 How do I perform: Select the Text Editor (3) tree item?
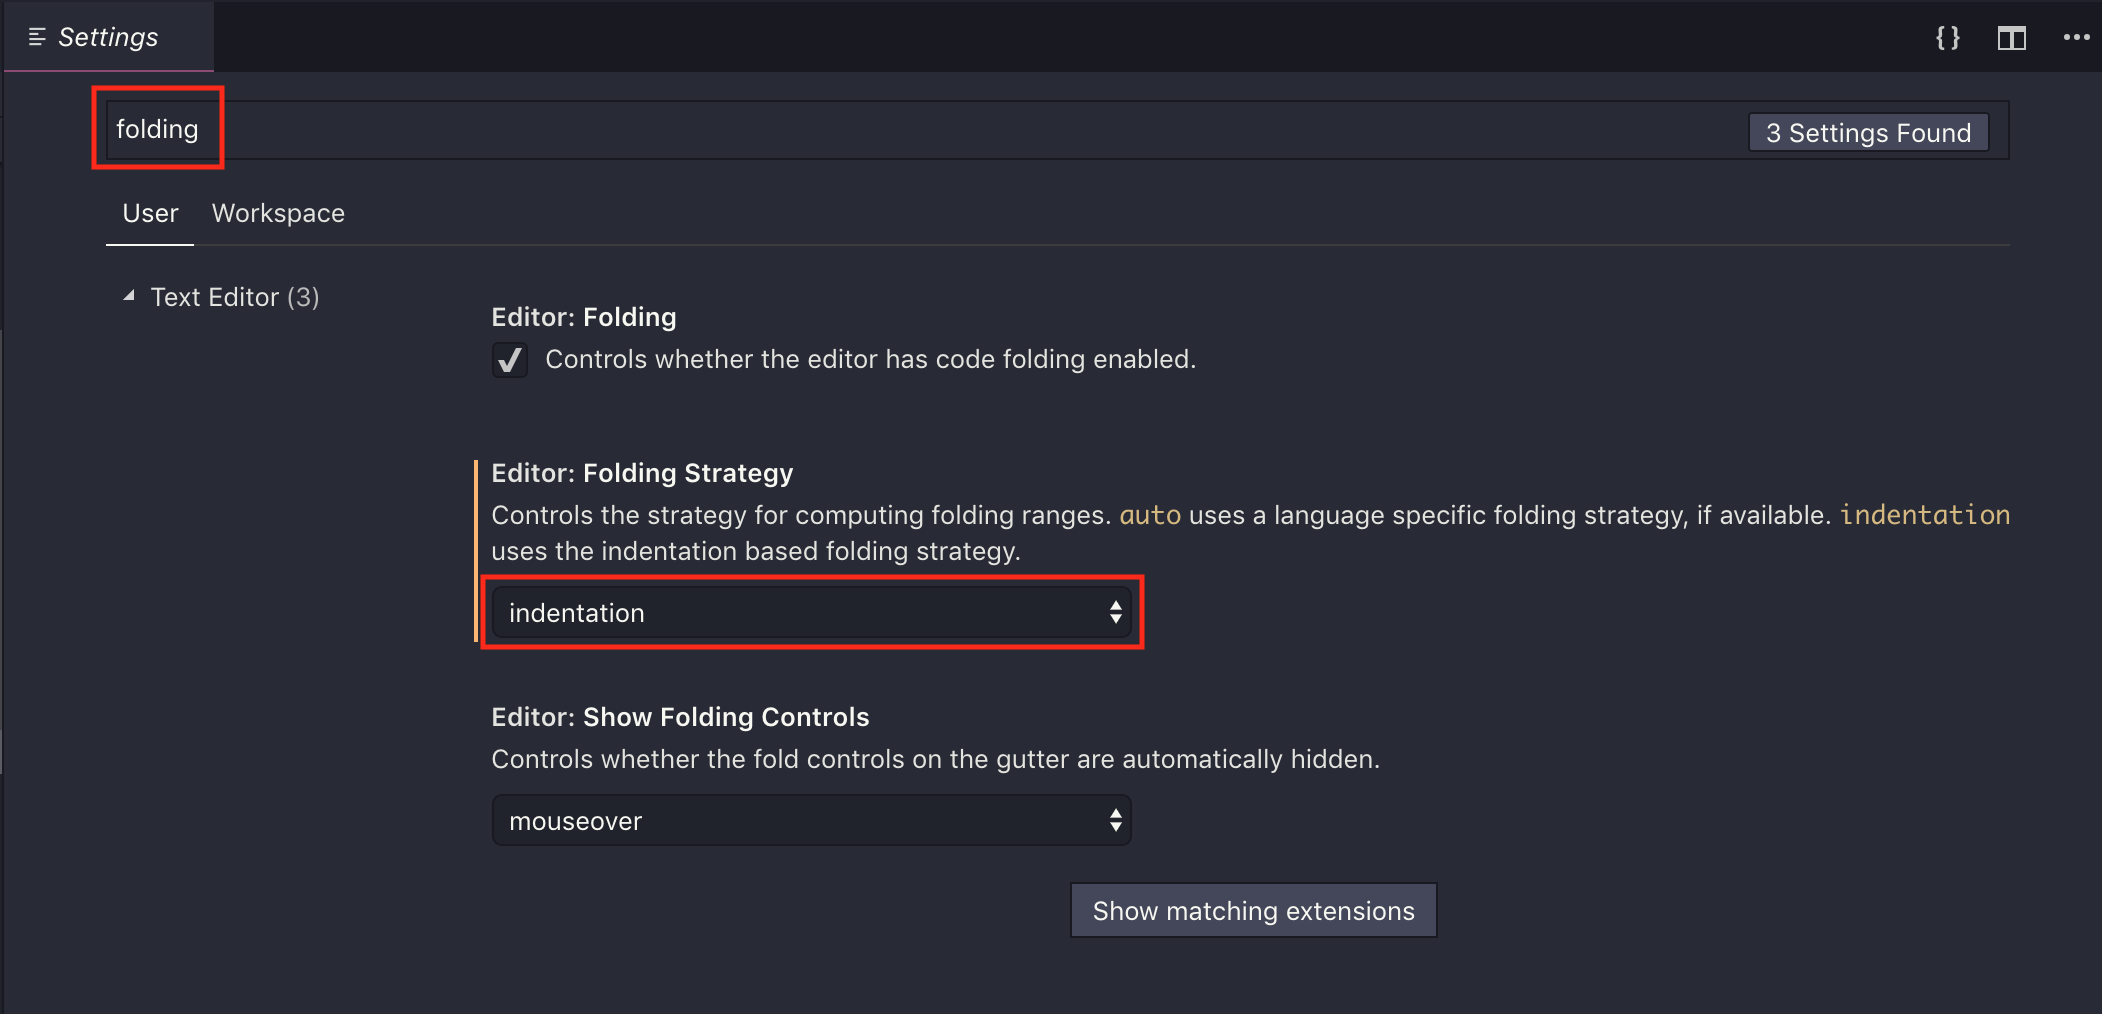coord(235,297)
